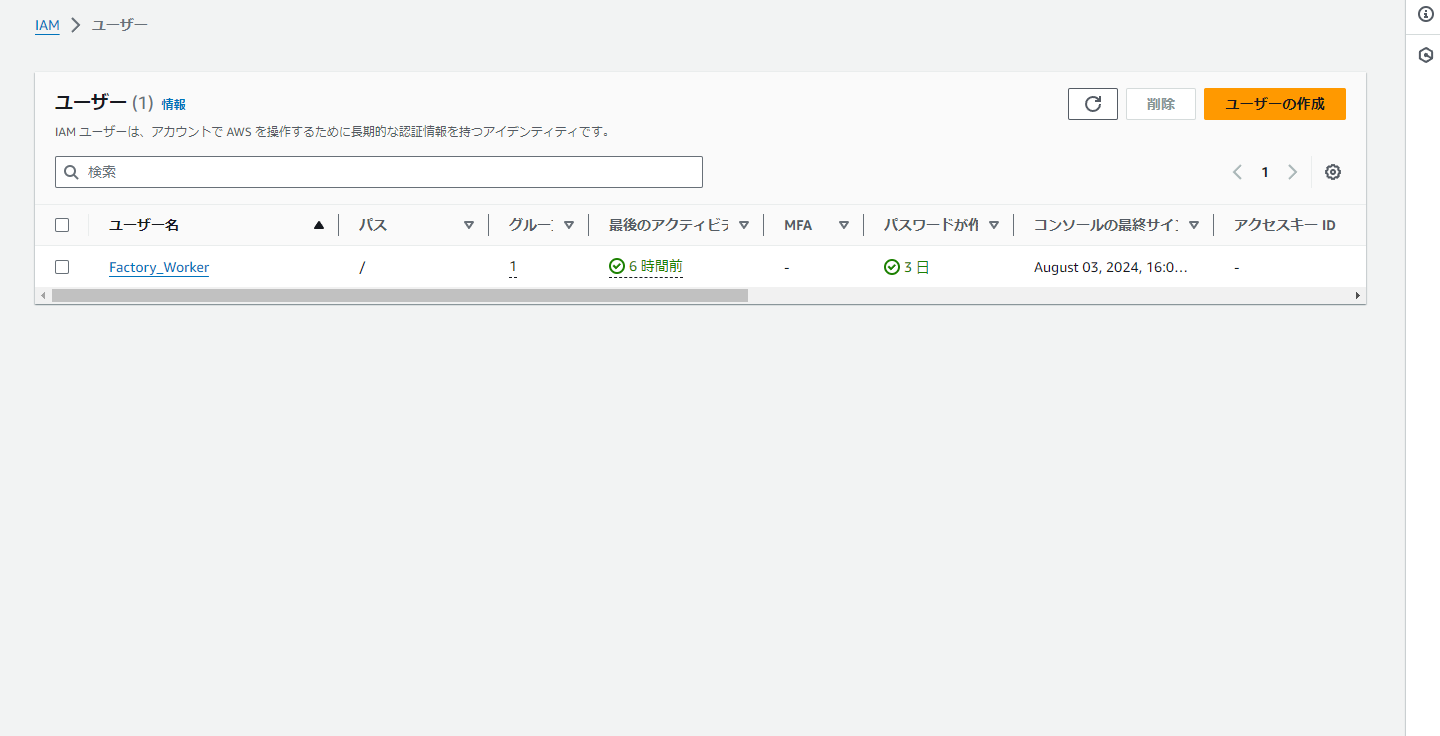Sort by グループ column arrow
This screenshot has height=736, width=1440.
pos(569,225)
